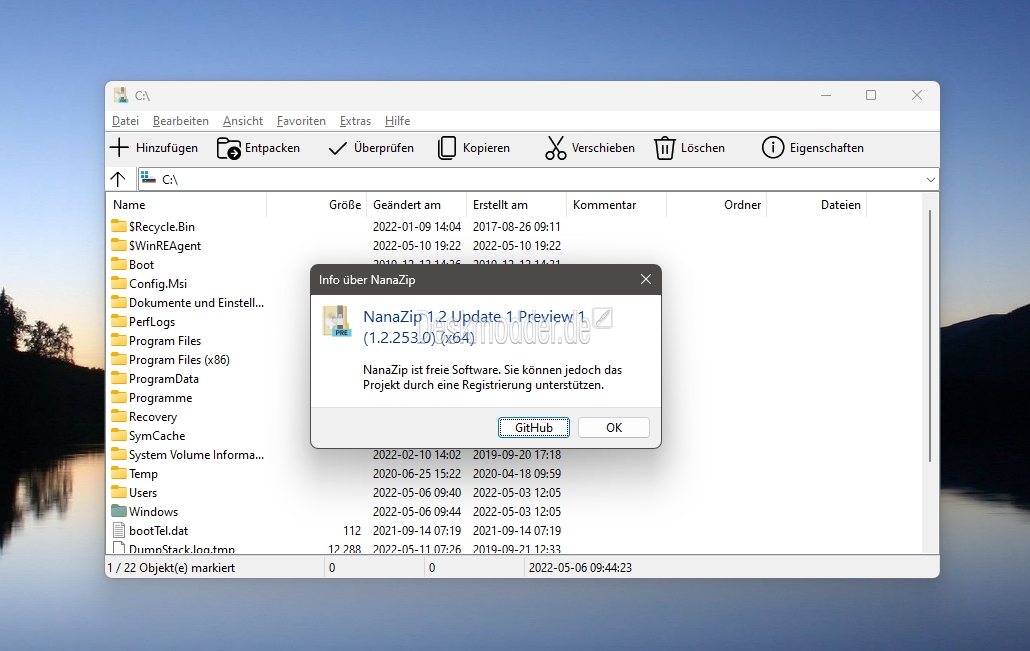This screenshot has height=651, width=1030.
Task: Click $Recycle.Bin modified date 2022-01-09 14:04
Action: 416,227
